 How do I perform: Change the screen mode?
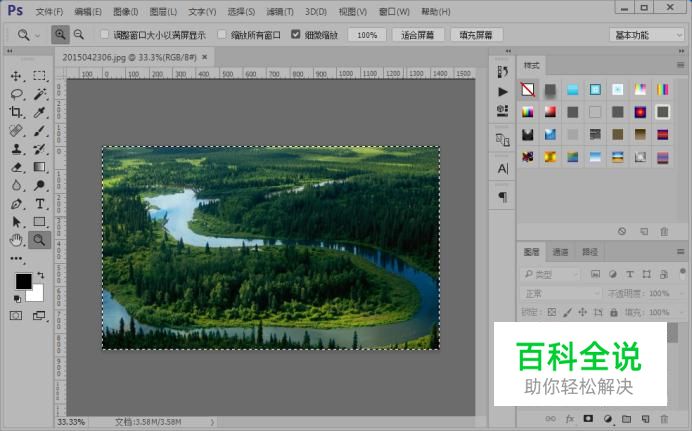(39, 315)
